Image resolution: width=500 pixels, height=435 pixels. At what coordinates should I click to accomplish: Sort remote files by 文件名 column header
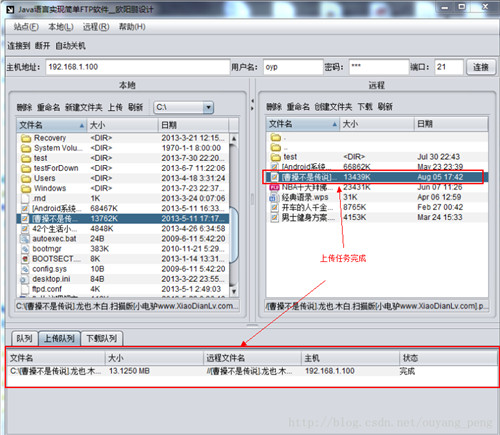pyautogui.click(x=303, y=124)
